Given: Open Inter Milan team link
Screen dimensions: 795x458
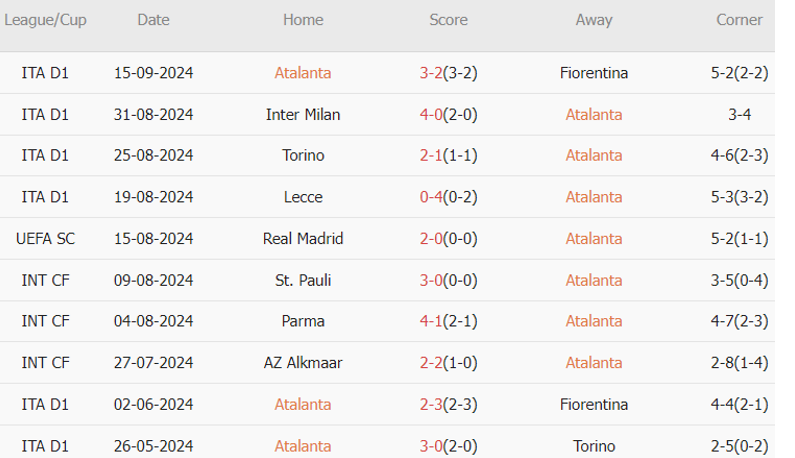Looking at the screenshot, I should [303, 114].
